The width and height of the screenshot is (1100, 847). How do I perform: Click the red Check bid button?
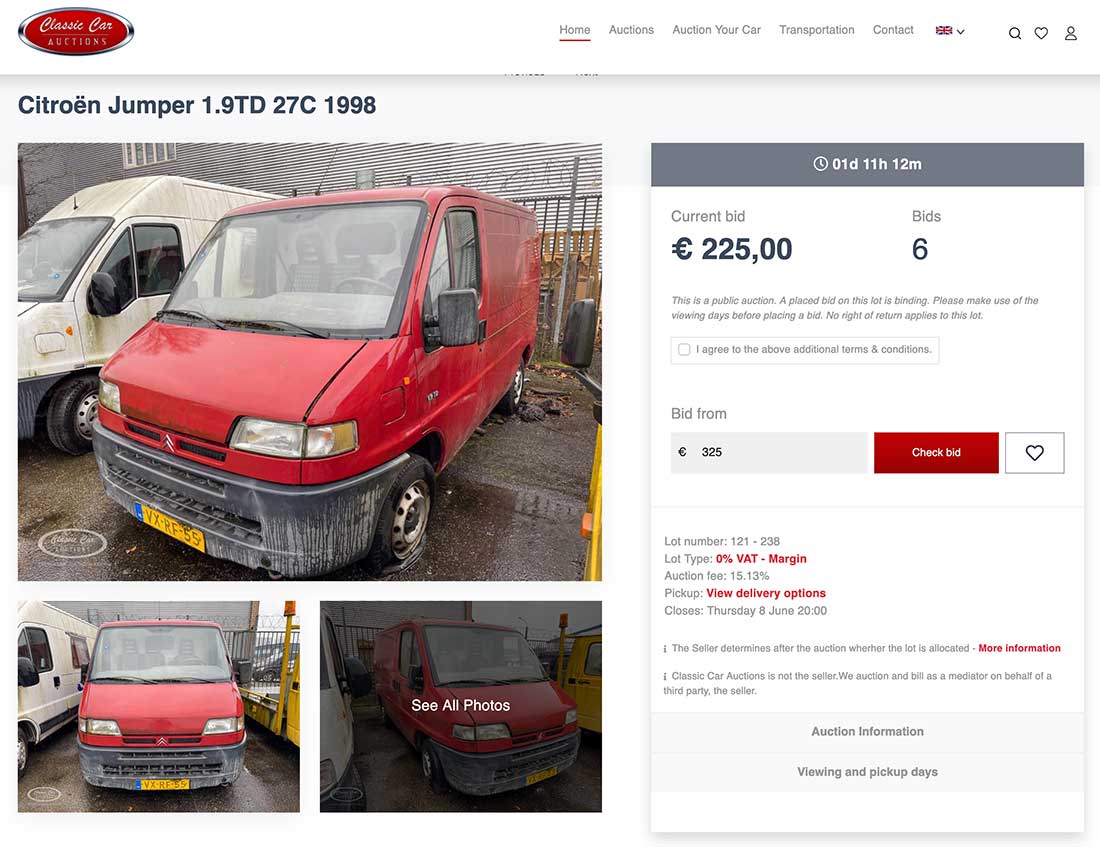click(x=936, y=453)
